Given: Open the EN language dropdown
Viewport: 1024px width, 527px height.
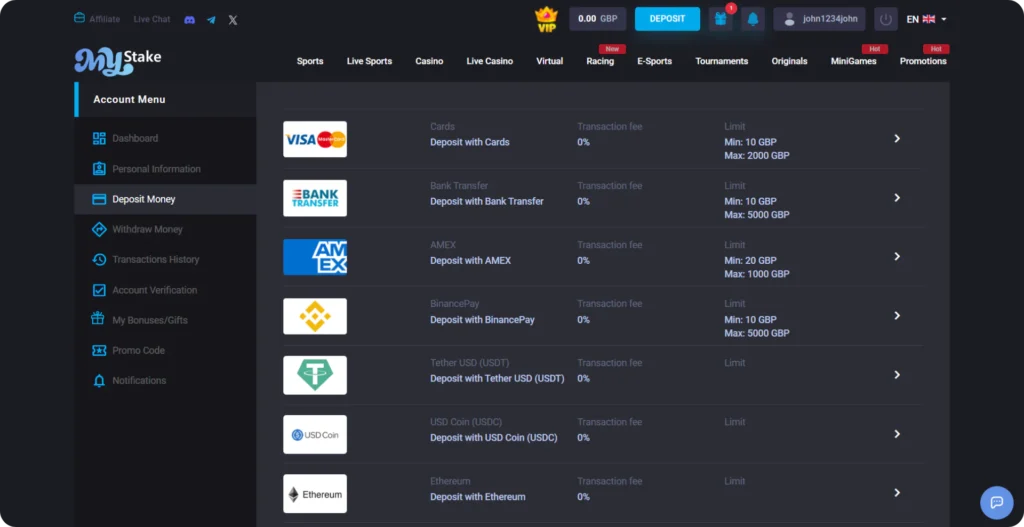Looking at the screenshot, I should pos(927,19).
